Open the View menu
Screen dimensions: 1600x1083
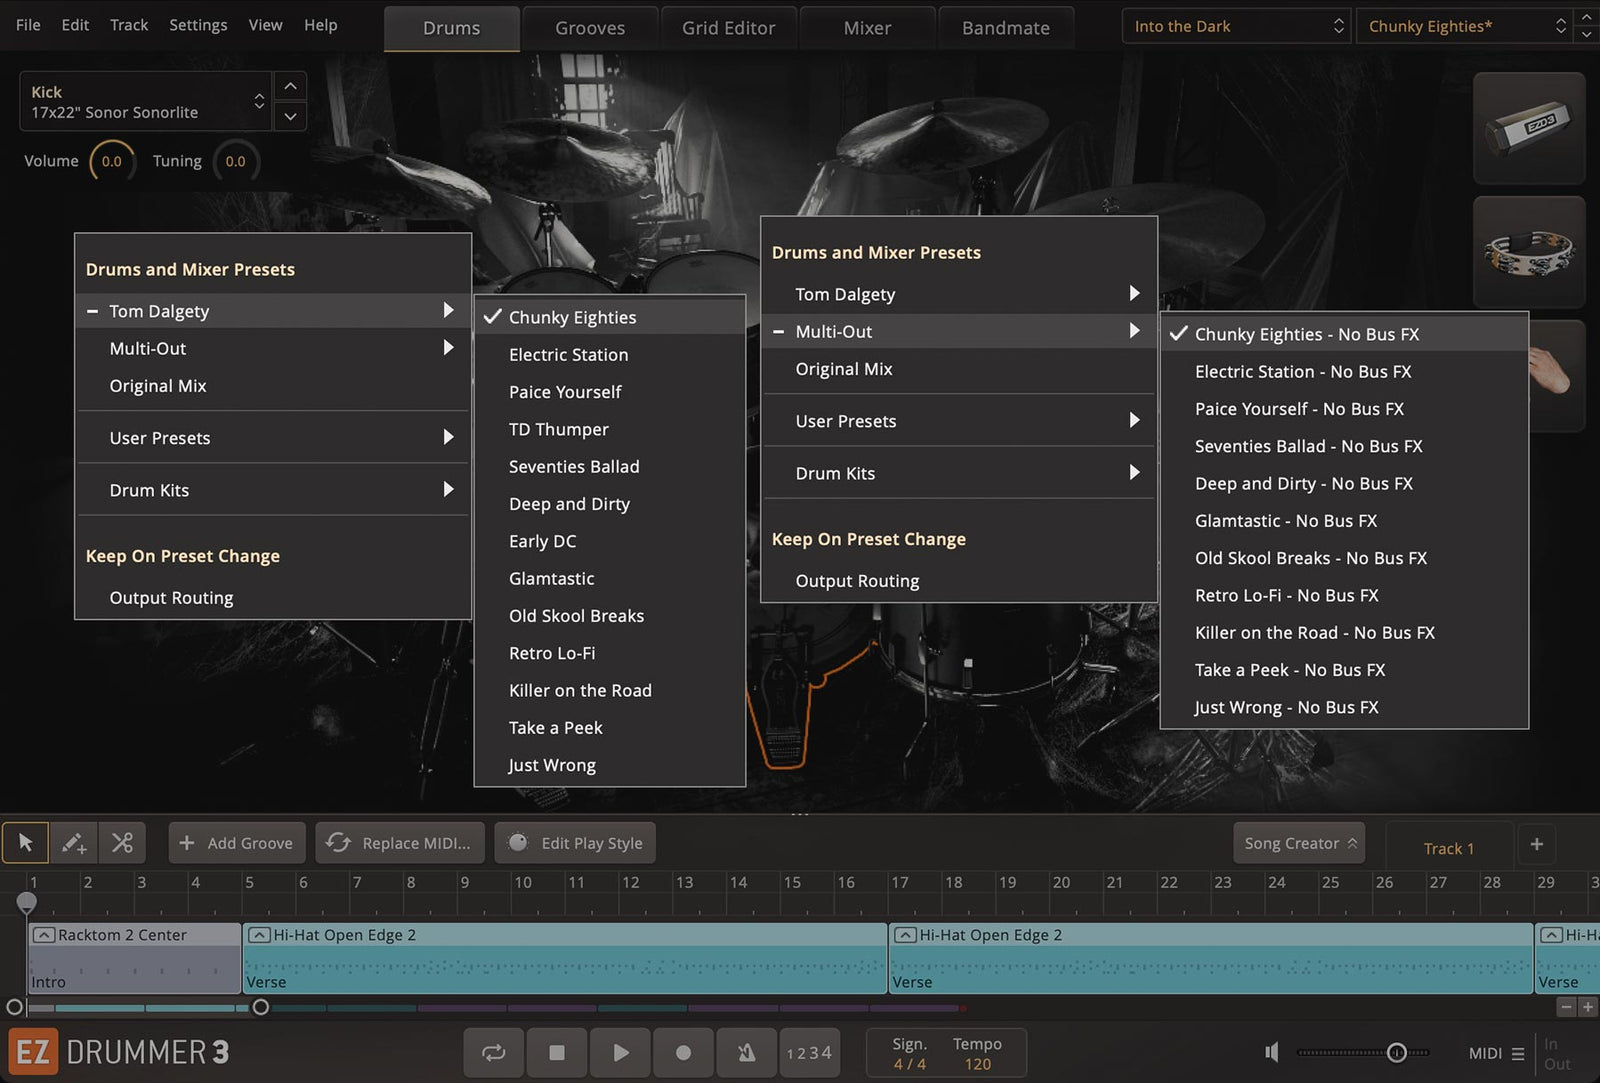pos(265,25)
